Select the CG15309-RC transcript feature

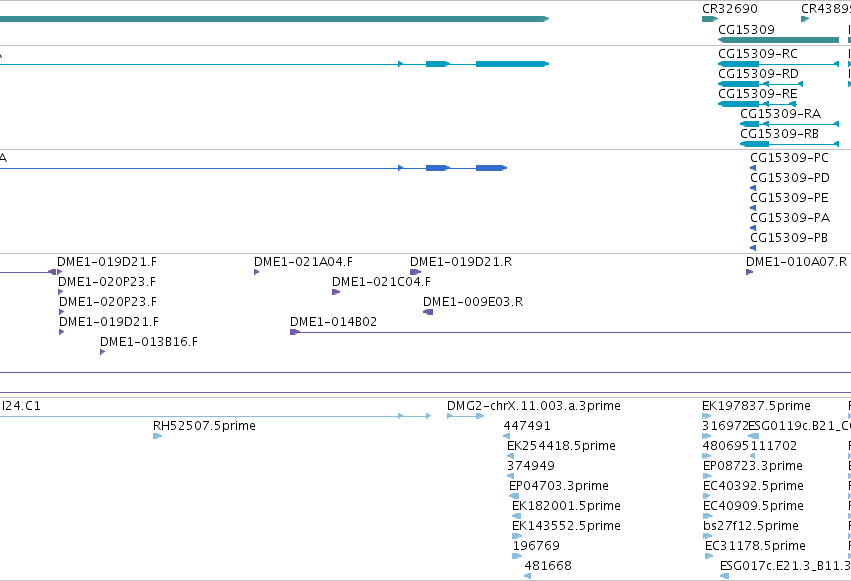tap(778, 64)
